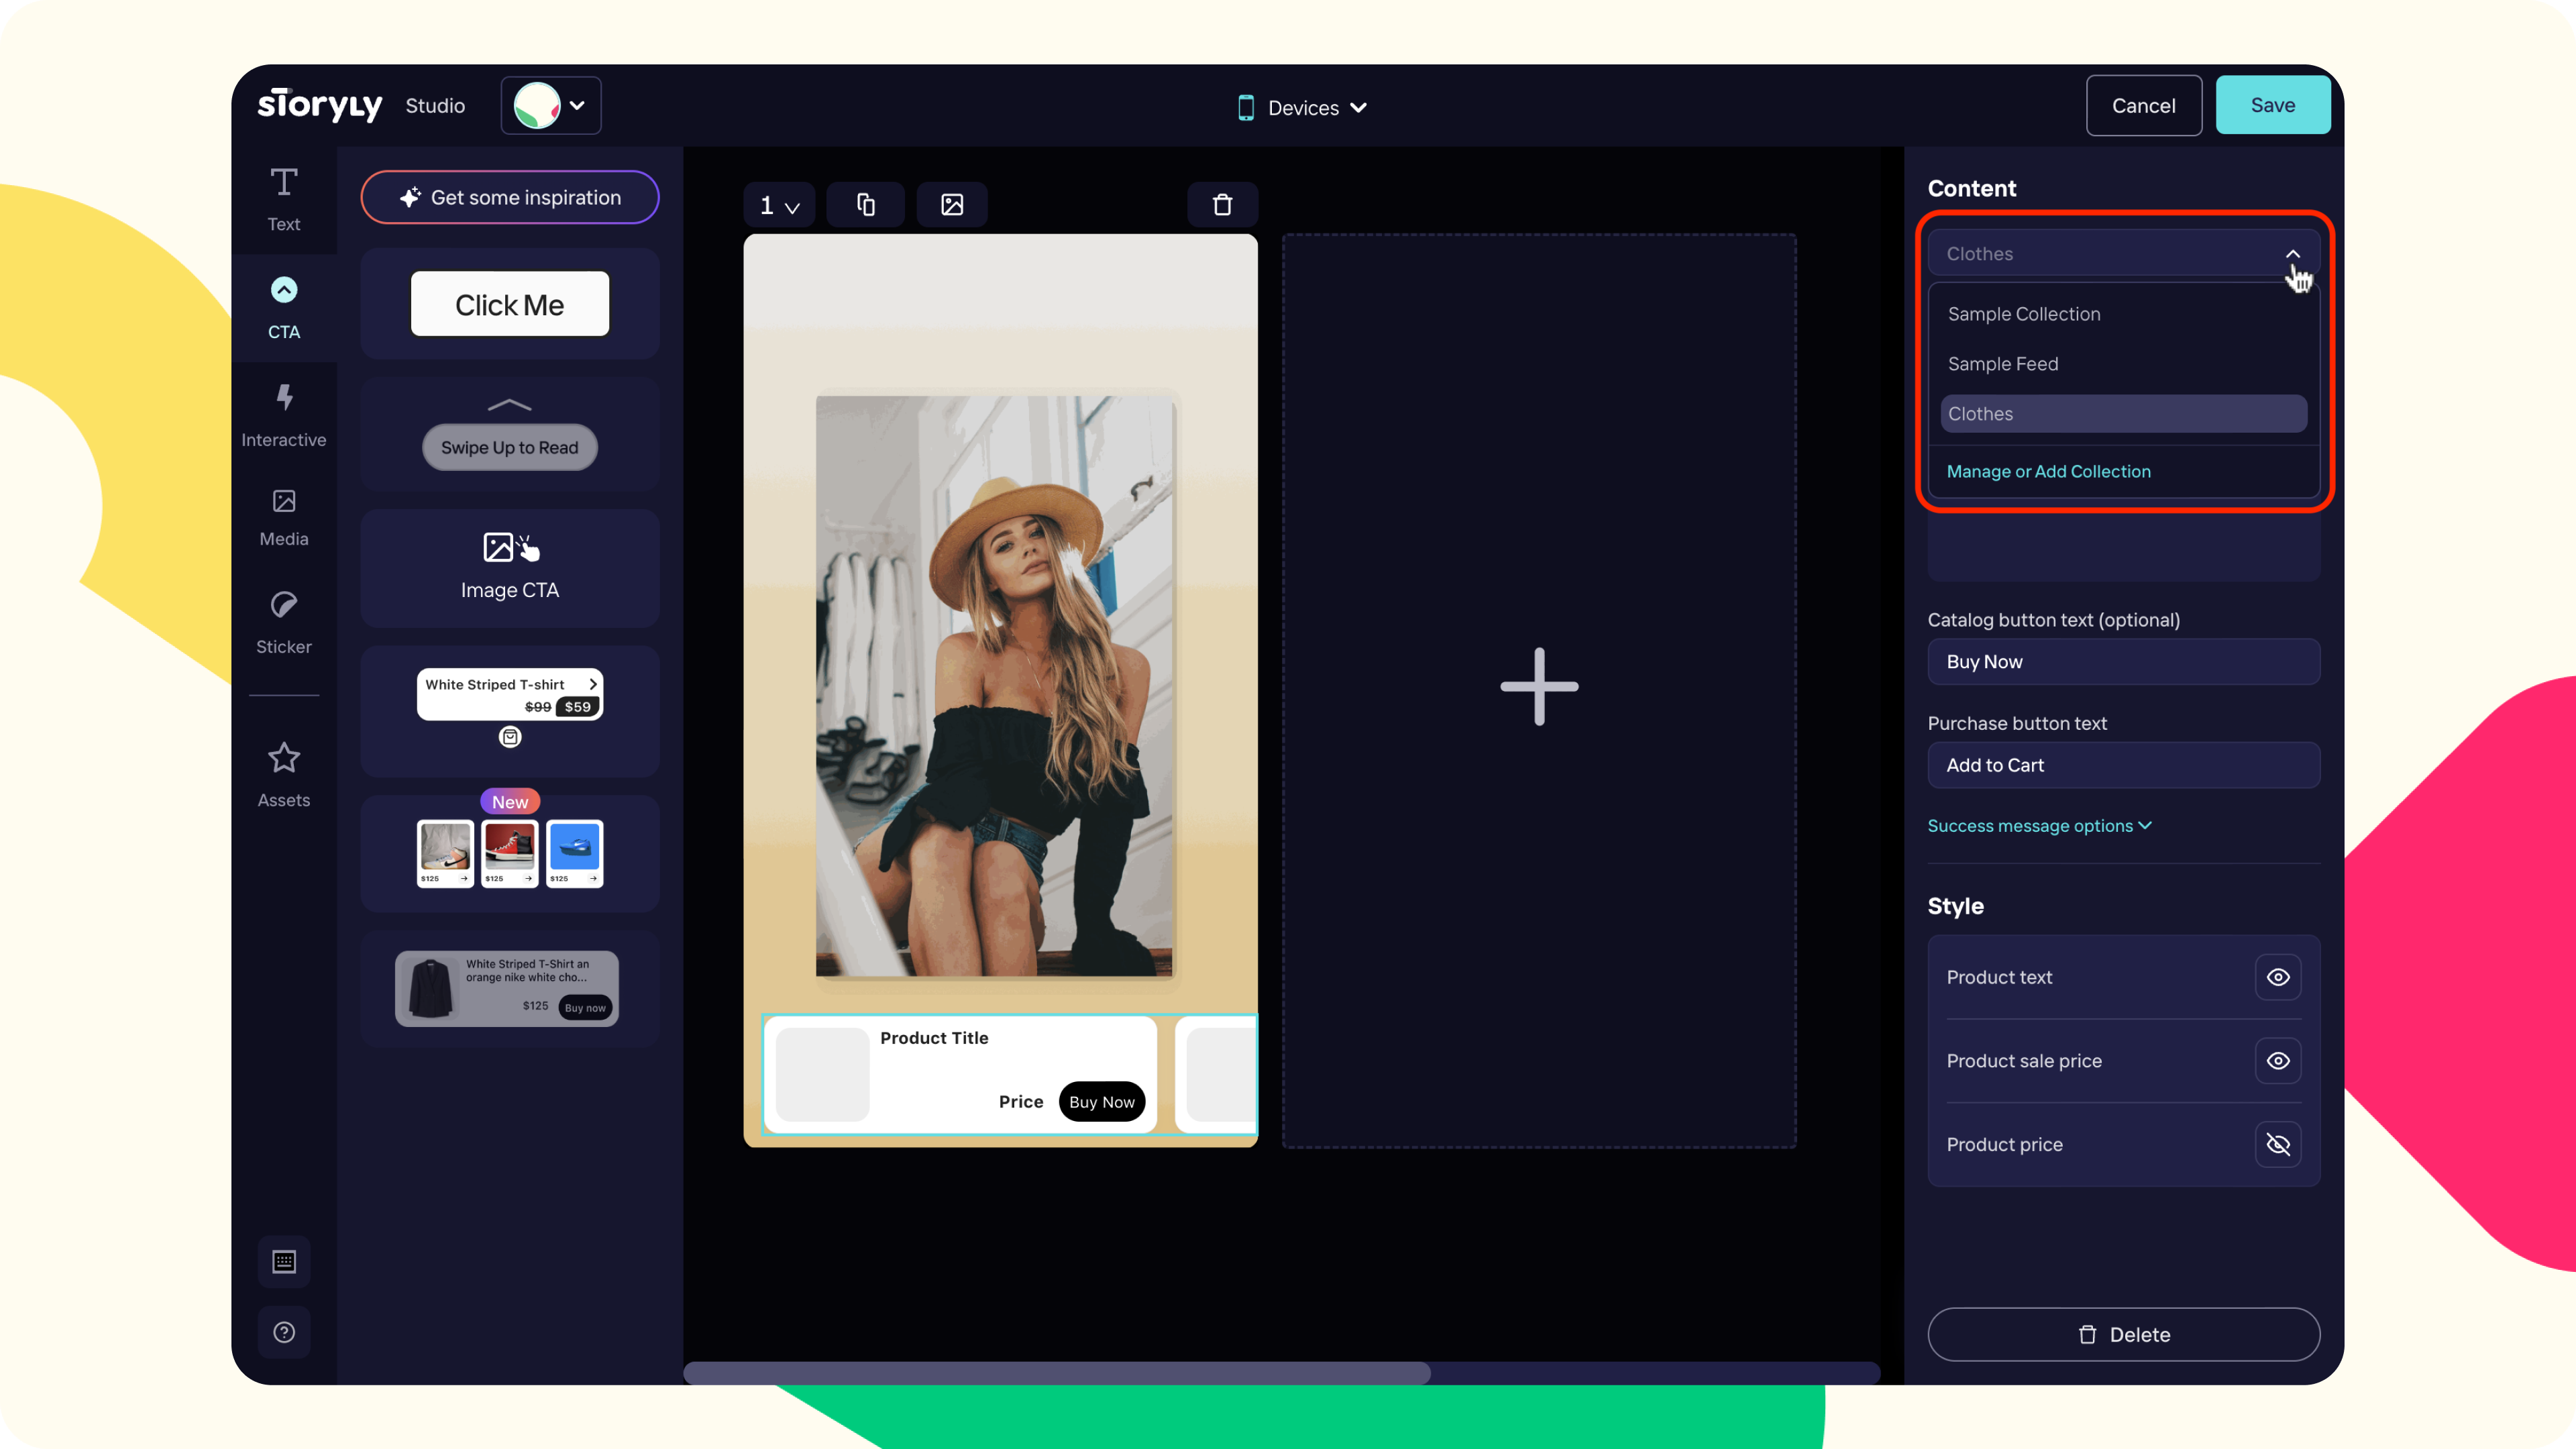Image resolution: width=2576 pixels, height=1449 pixels.
Task: Toggle Product sale price visibility
Action: point(2277,1061)
